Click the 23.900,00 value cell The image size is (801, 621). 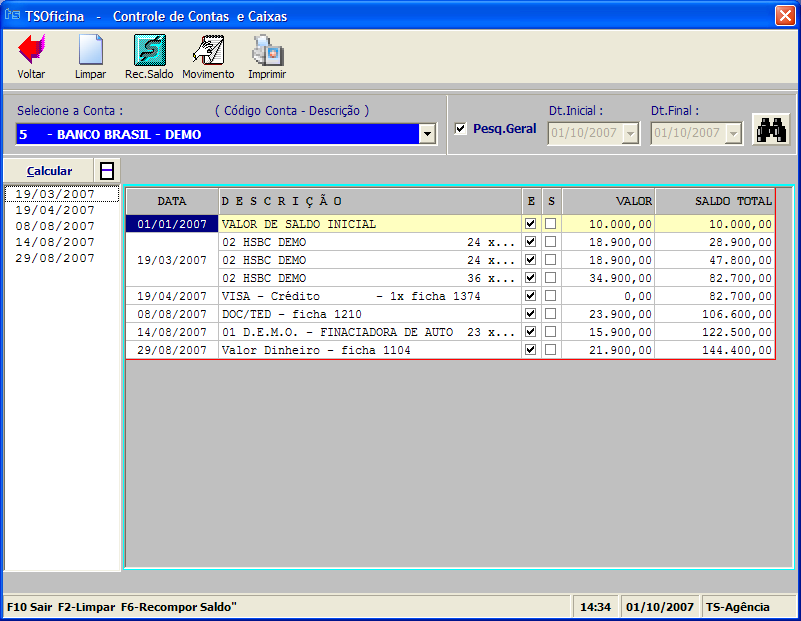609,314
